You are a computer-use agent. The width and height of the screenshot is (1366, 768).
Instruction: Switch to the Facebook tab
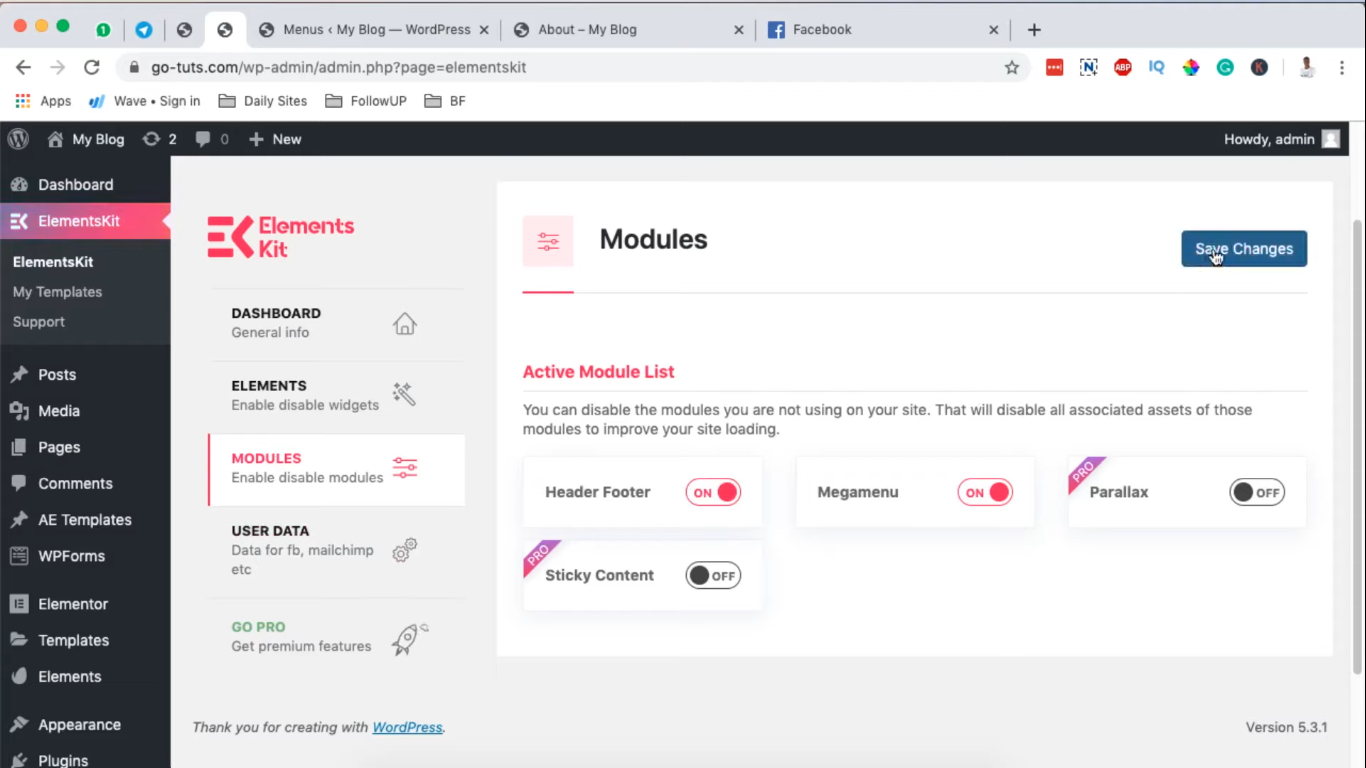tap(883, 30)
